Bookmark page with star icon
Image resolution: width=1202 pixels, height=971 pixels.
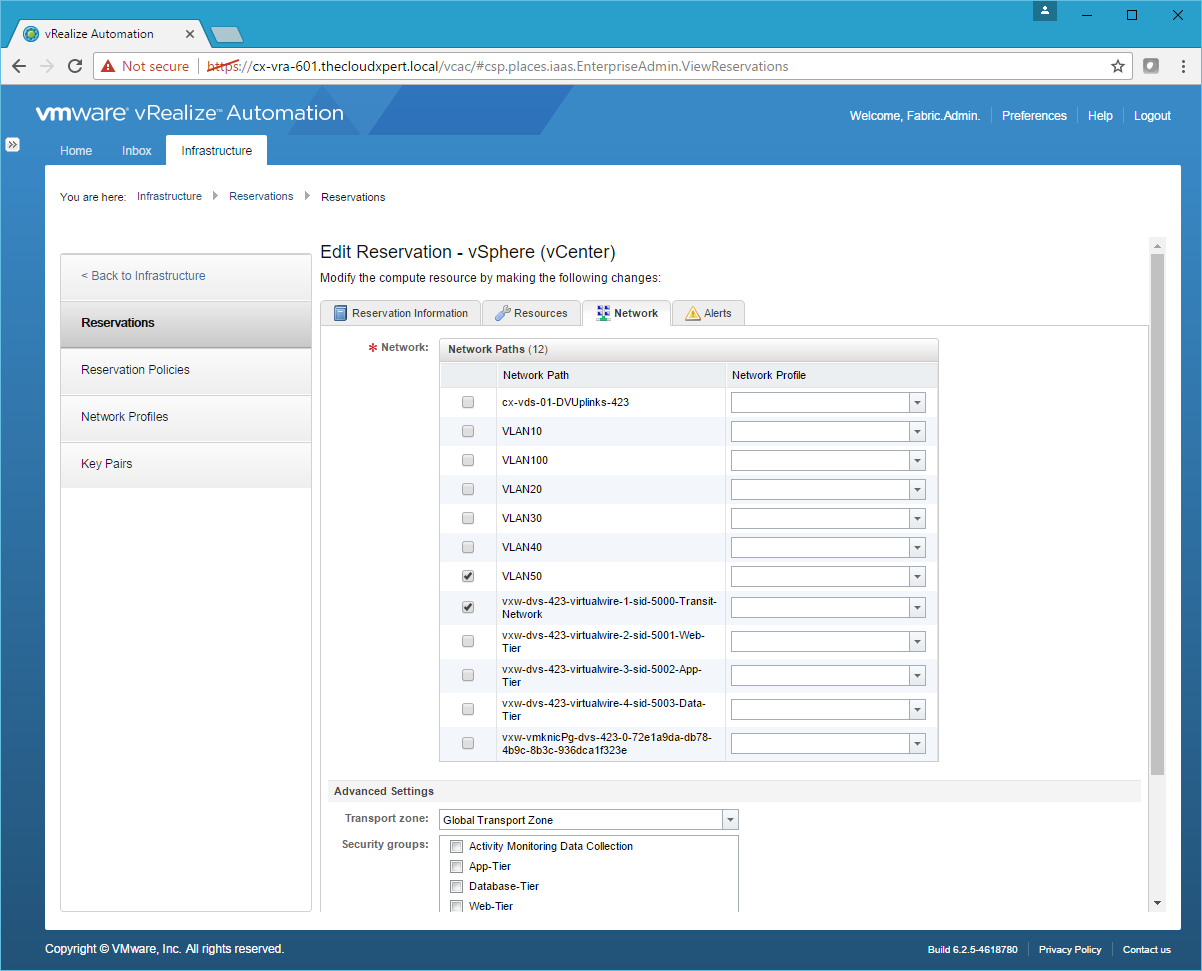pyautogui.click(x=1117, y=66)
